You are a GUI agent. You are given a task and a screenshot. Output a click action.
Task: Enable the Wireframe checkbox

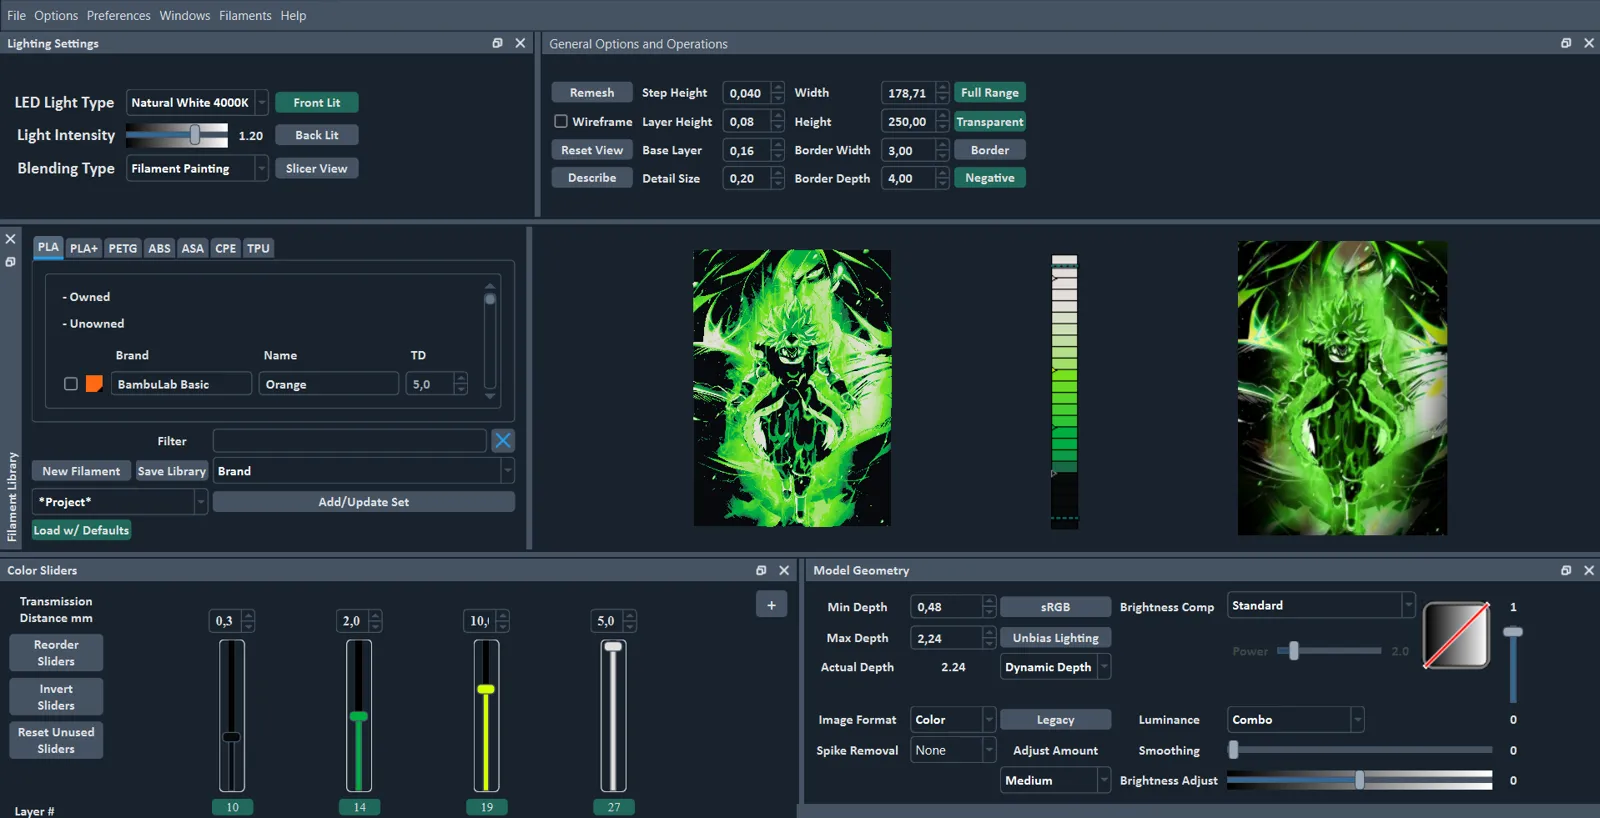coord(561,121)
